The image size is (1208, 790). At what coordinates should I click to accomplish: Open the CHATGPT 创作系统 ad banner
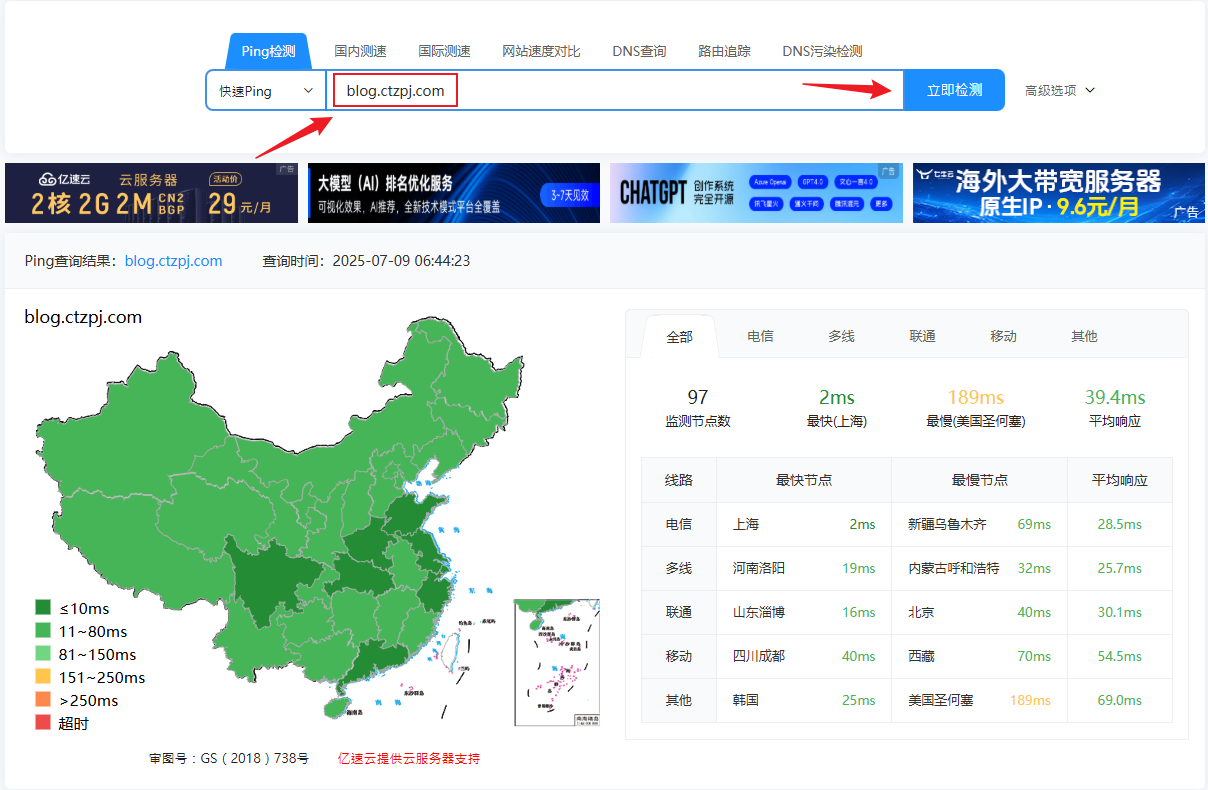[x=755, y=193]
